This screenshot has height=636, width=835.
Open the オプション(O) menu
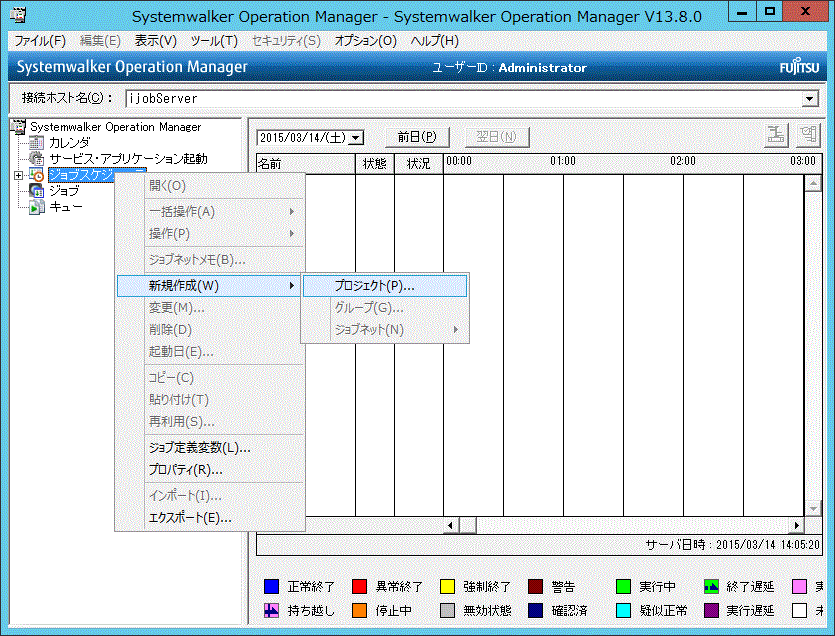point(365,41)
